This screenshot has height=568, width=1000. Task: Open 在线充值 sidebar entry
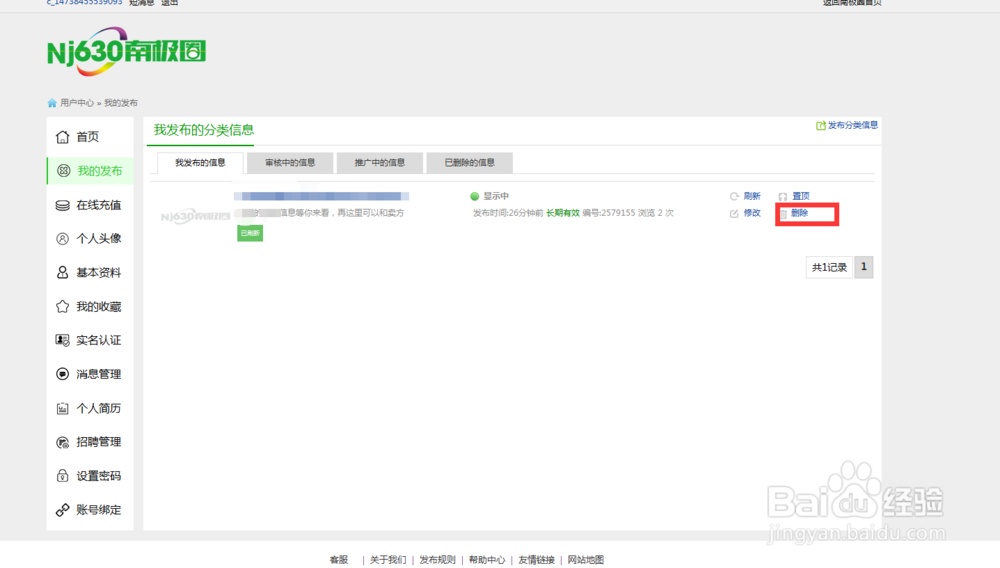click(x=88, y=205)
